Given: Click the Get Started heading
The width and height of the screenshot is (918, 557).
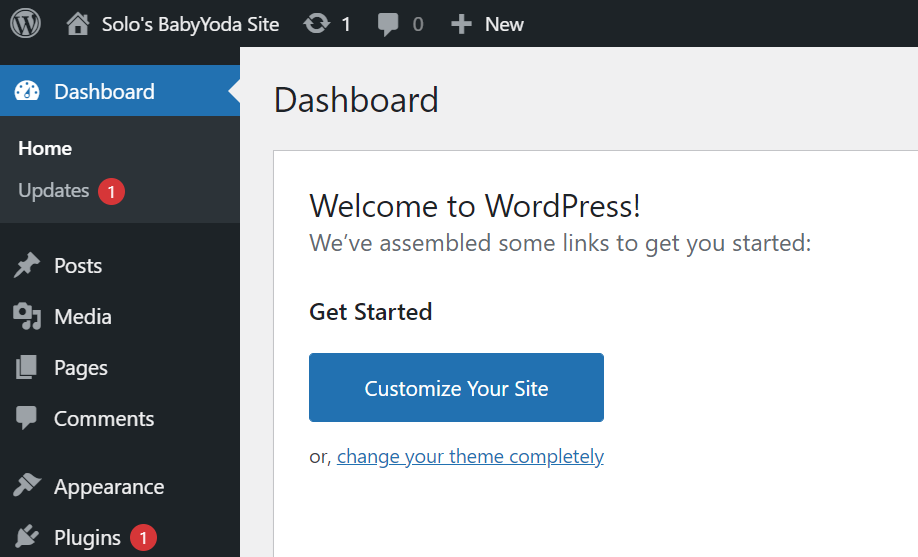Looking at the screenshot, I should coord(371,312).
